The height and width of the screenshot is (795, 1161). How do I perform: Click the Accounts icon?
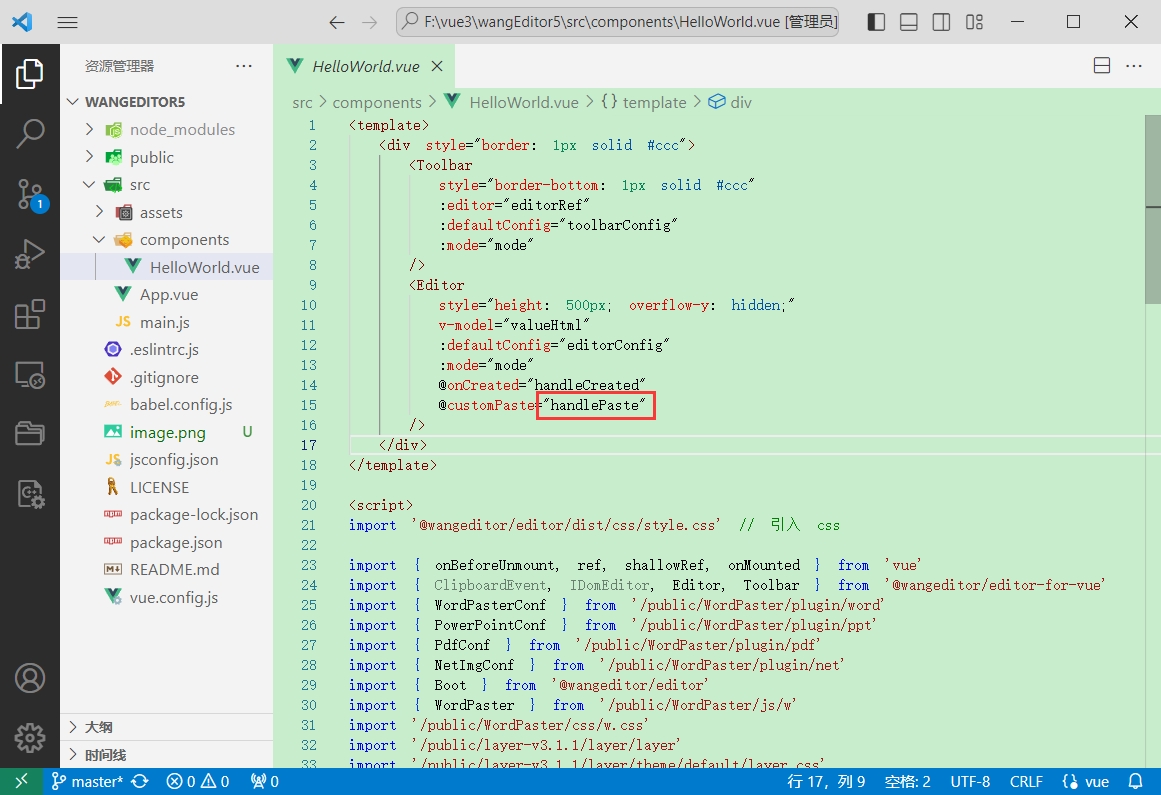point(30,678)
